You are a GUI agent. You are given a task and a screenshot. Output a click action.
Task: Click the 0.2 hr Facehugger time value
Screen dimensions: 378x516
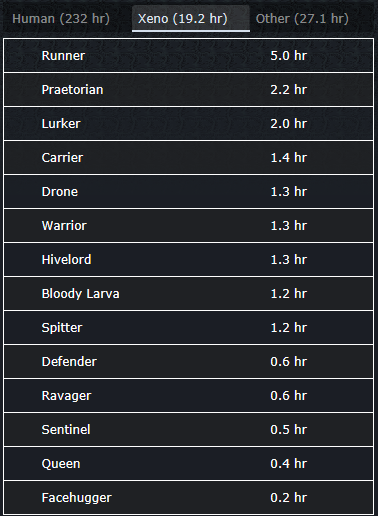pyautogui.click(x=288, y=498)
